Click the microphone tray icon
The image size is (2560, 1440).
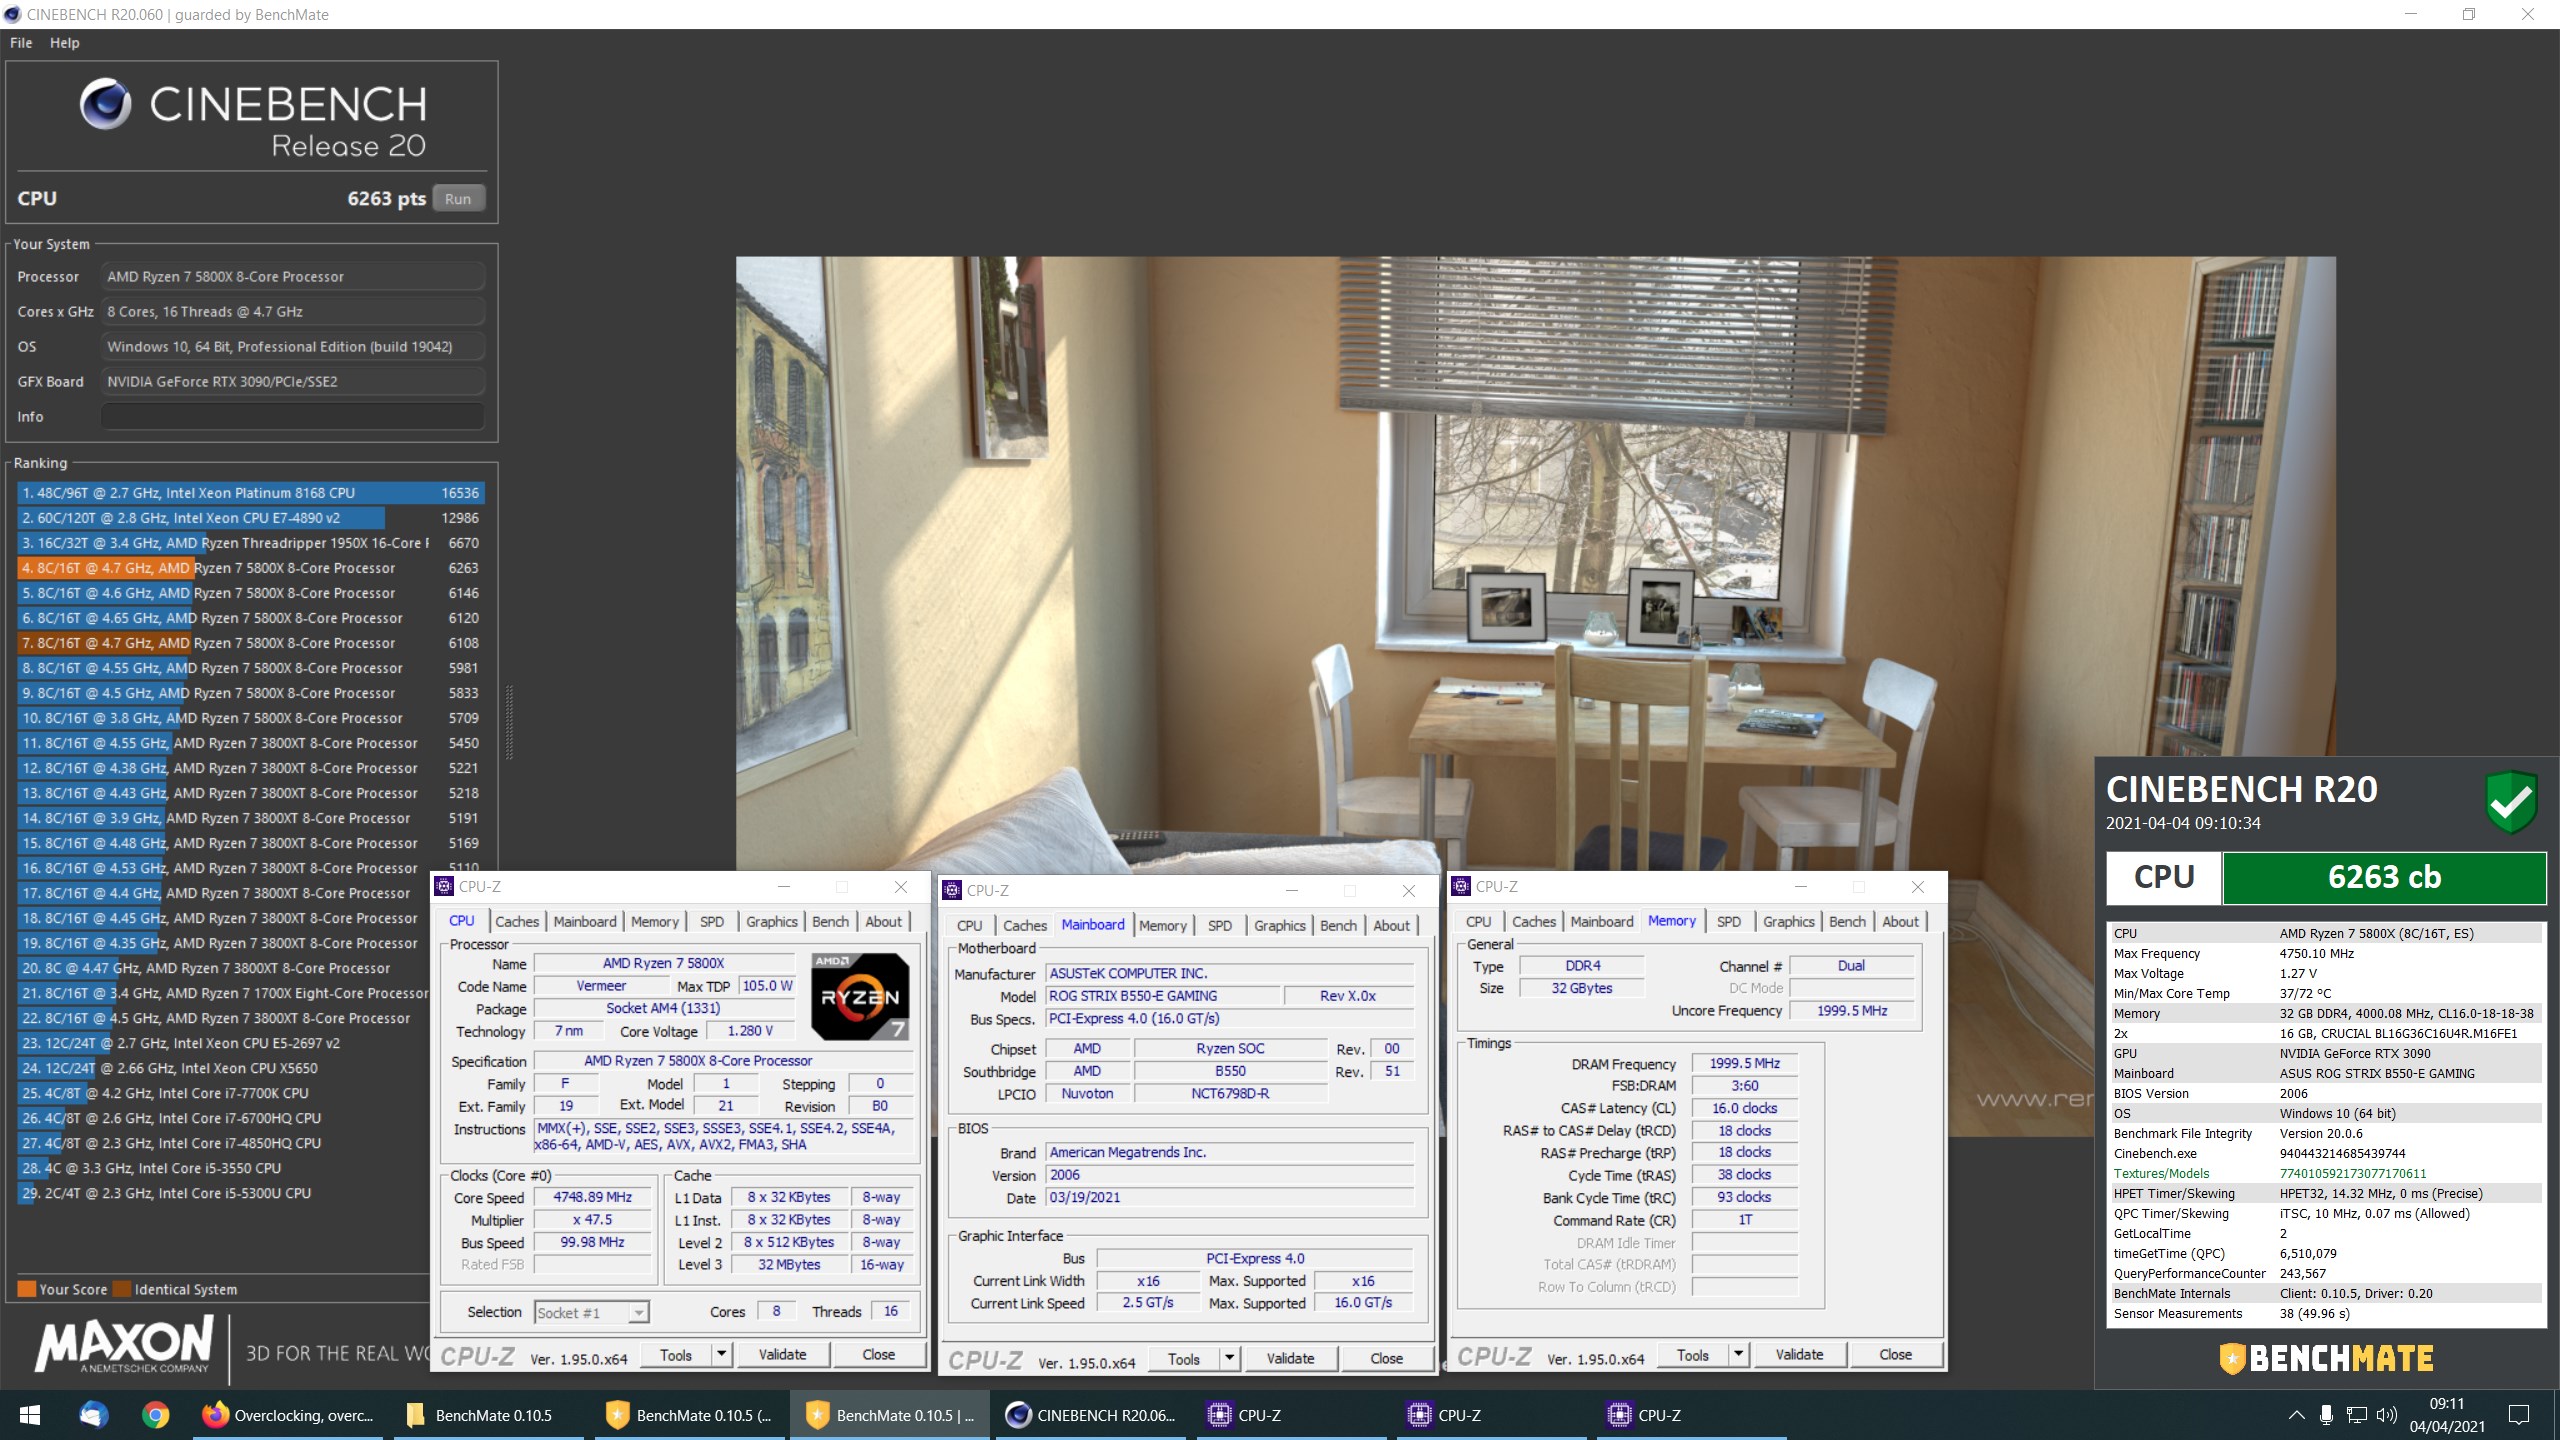click(x=2327, y=1415)
